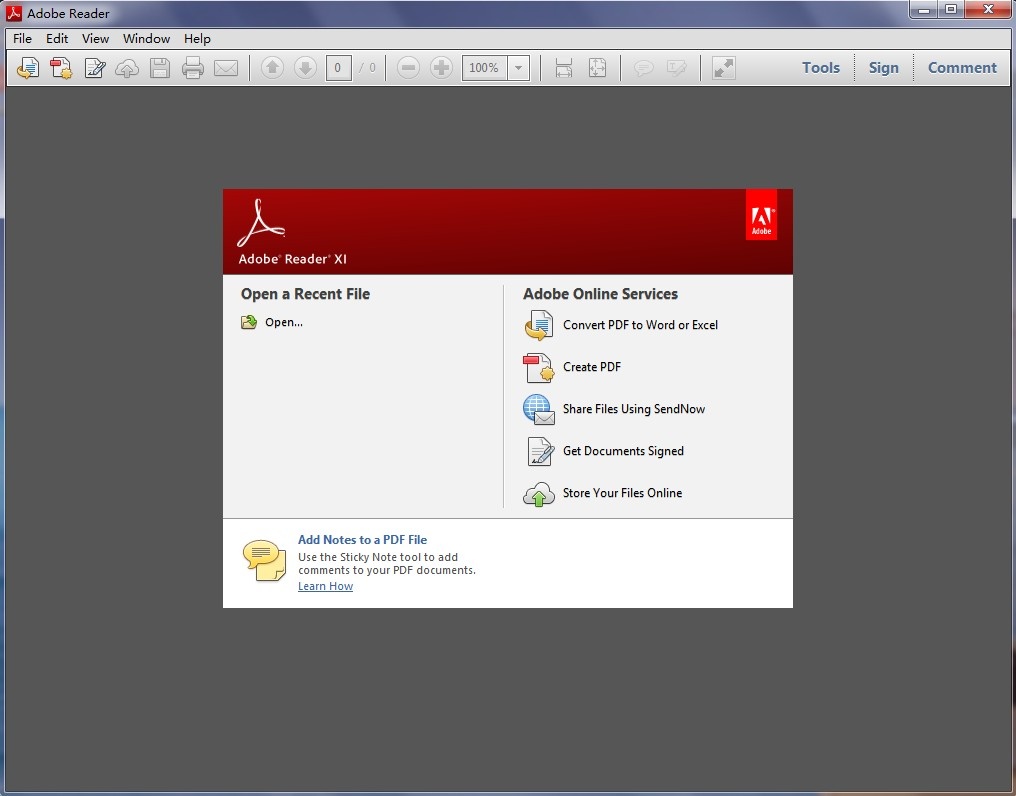Viewport: 1016px width, 796px height.
Task: Open the zoom percentage dropdown
Action: click(x=519, y=68)
